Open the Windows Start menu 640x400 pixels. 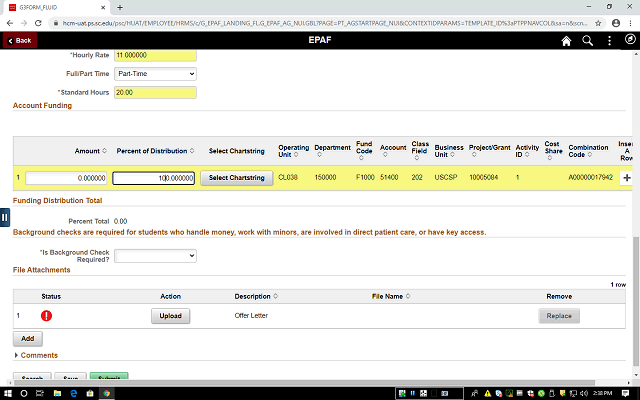tap(7, 393)
